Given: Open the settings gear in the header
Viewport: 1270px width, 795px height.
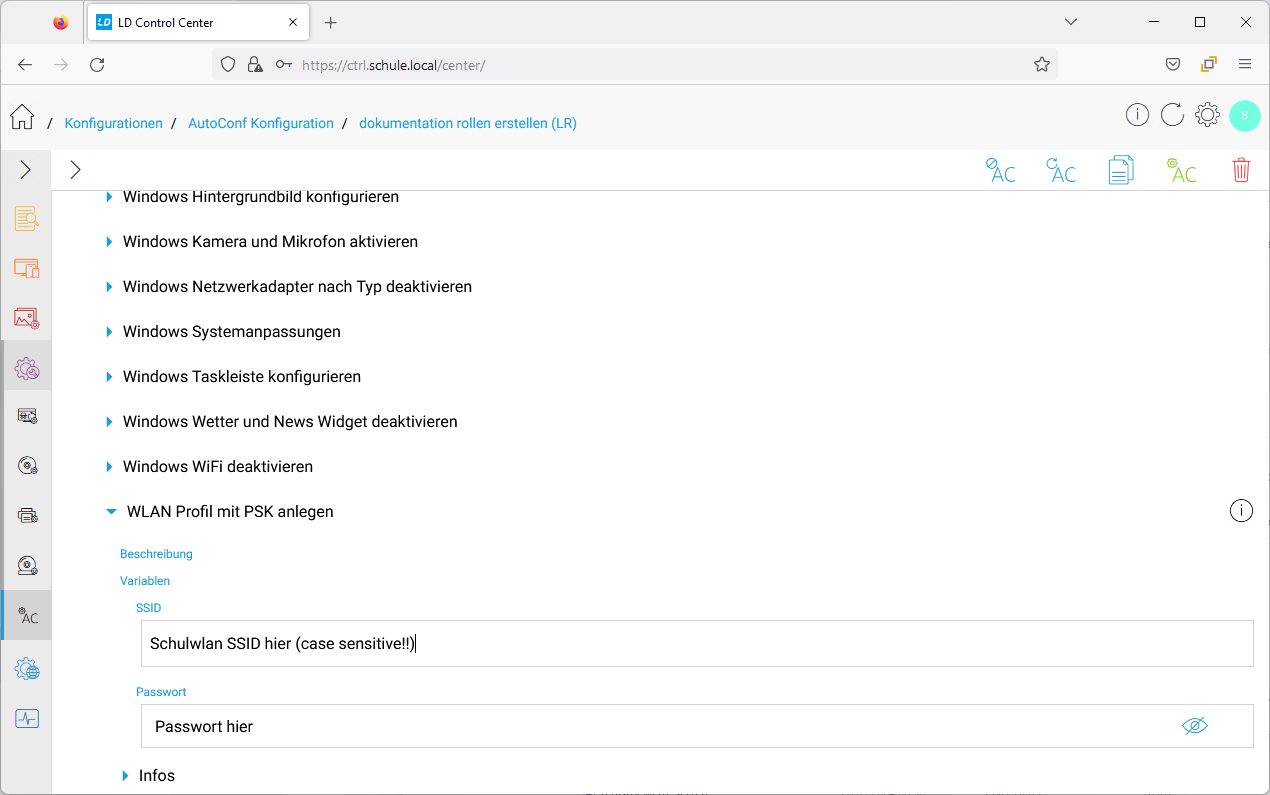Looking at the screenshot, I should point(1207,115).
